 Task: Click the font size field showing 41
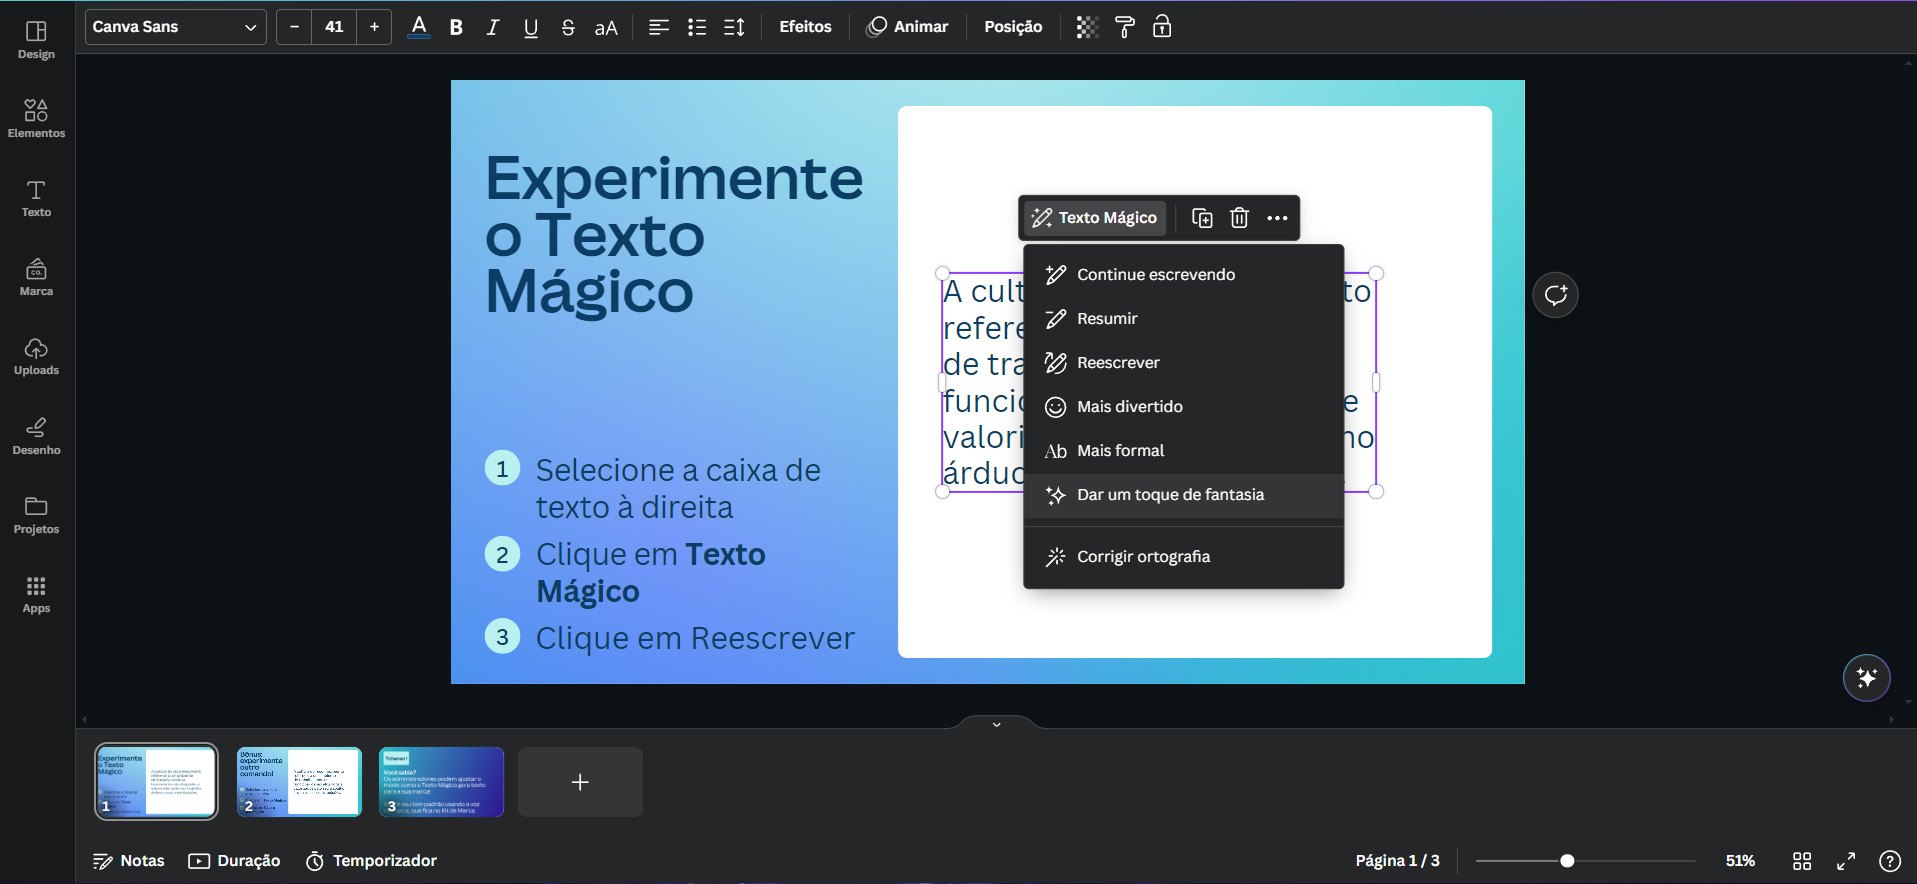click(x=334, y=27)
